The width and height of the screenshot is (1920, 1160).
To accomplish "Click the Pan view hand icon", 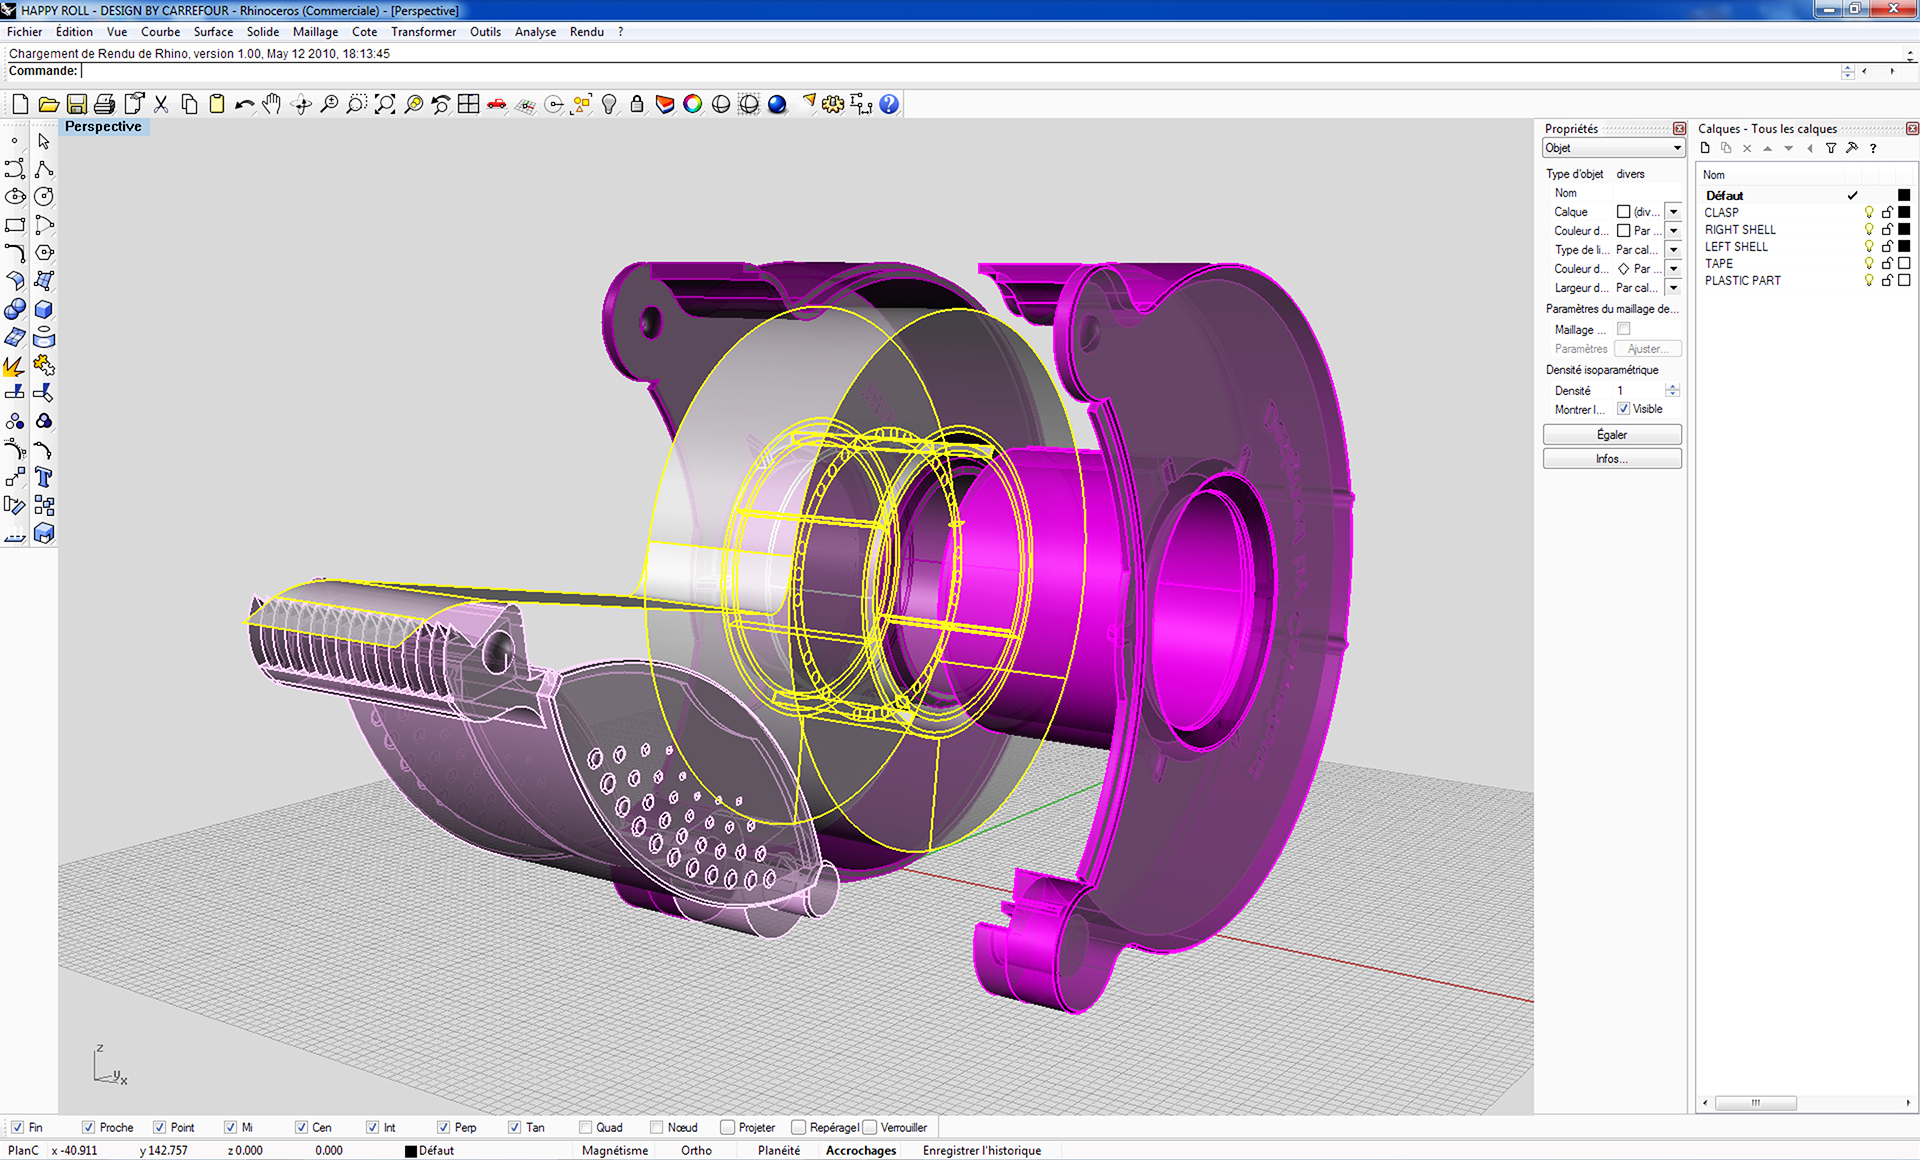I will [271, 104].
